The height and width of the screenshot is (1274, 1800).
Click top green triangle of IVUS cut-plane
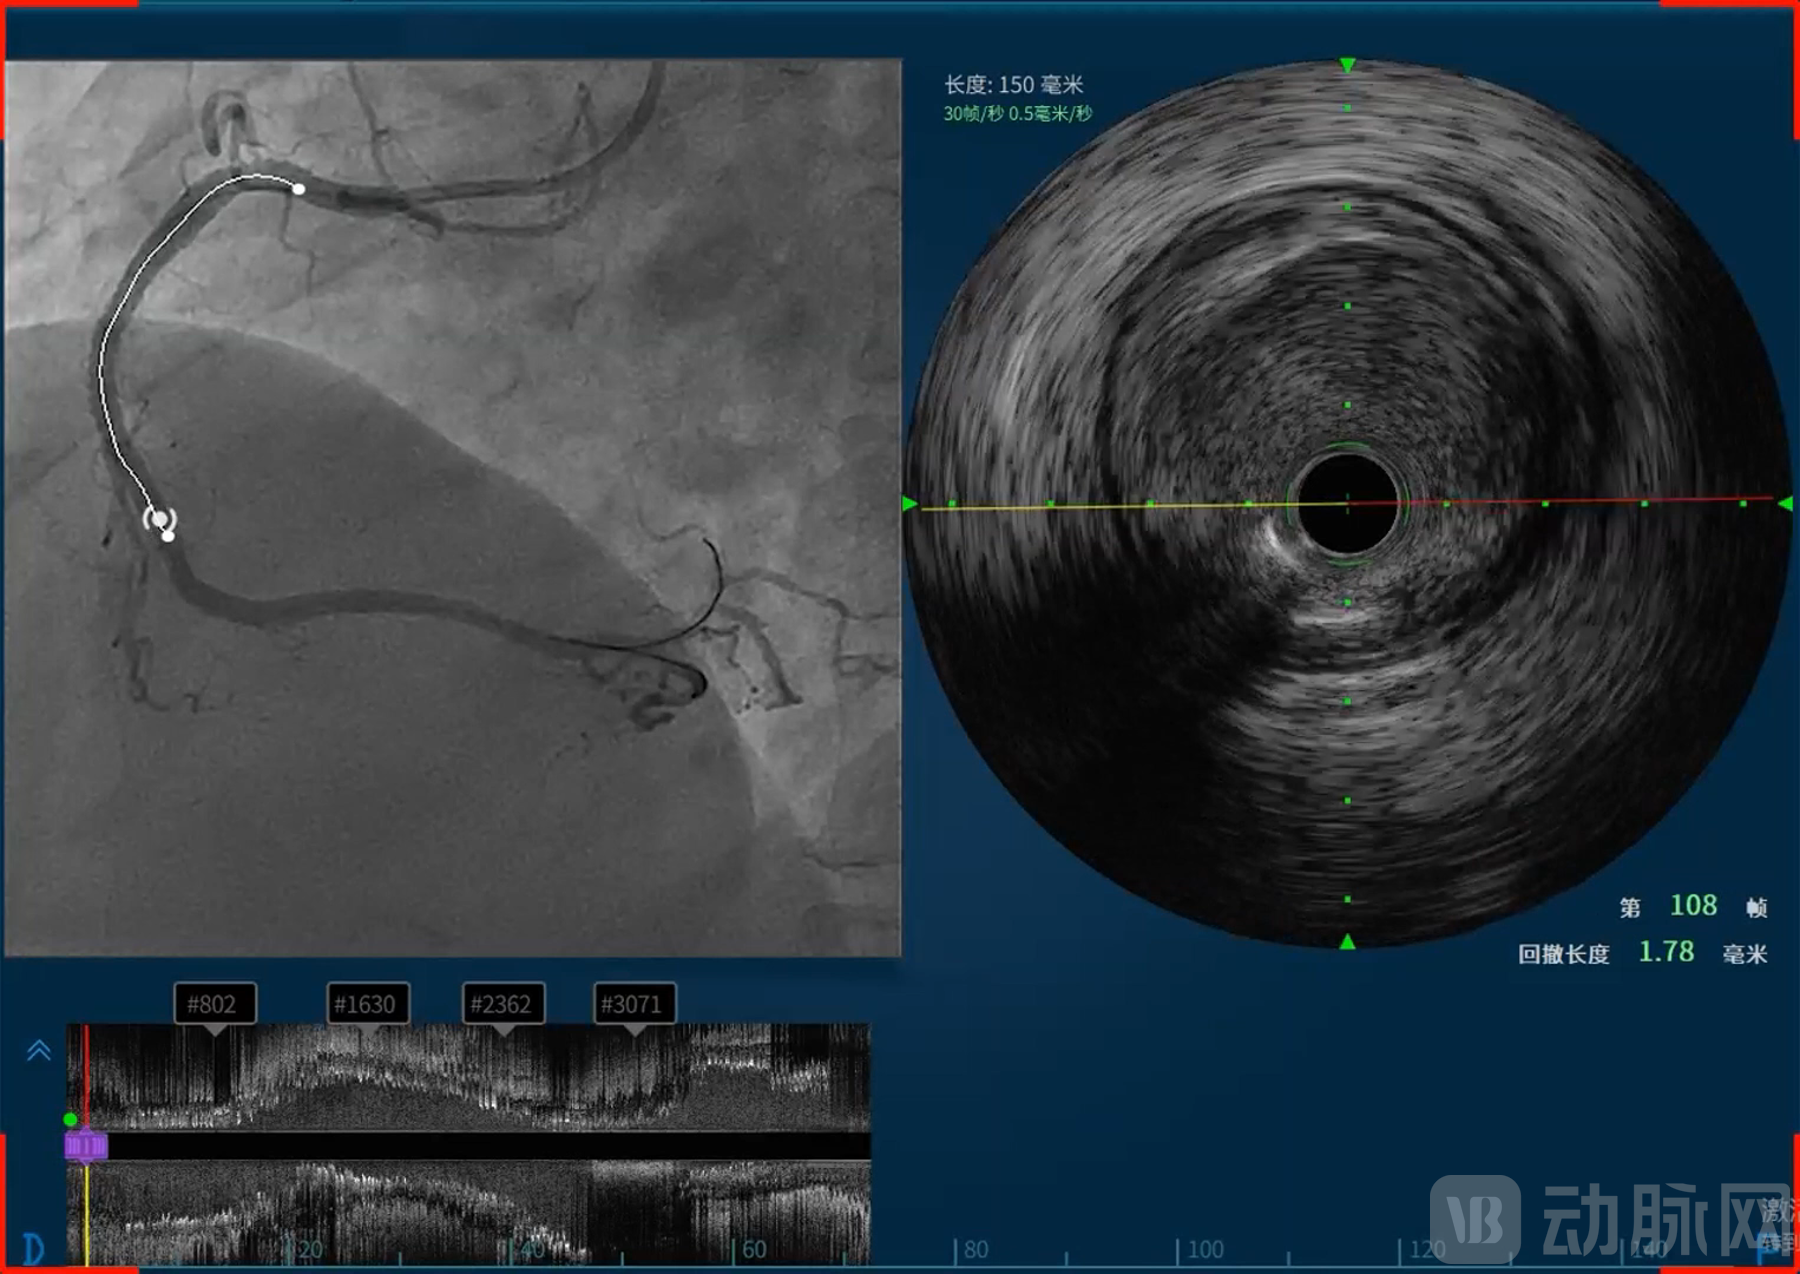[x=1347, y=66]
